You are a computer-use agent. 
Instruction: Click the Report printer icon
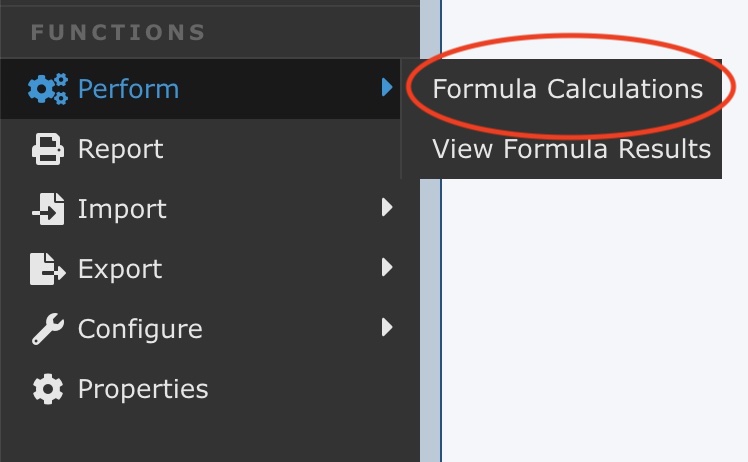pos(48,149)
